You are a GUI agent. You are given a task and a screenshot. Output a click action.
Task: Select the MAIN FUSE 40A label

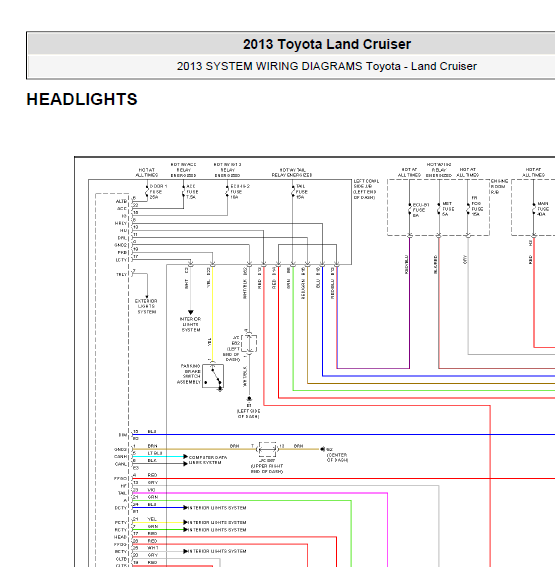coord(542,209)
